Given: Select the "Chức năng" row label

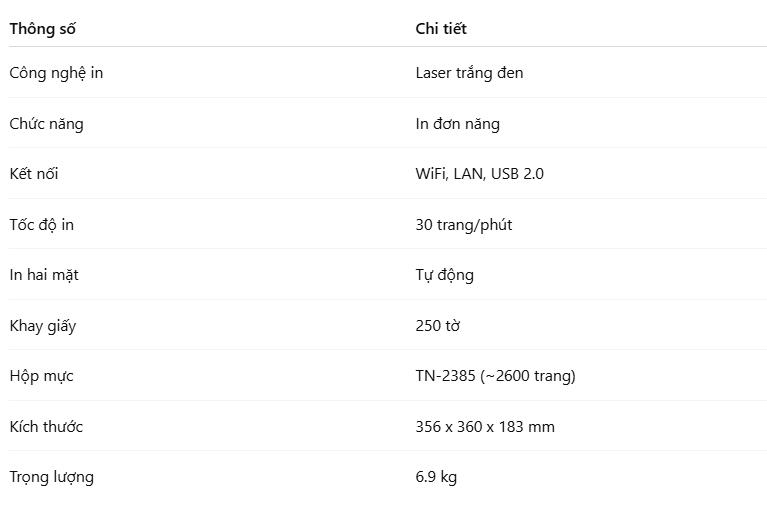Looking at the screenshot, I should [x=46, y=124].
